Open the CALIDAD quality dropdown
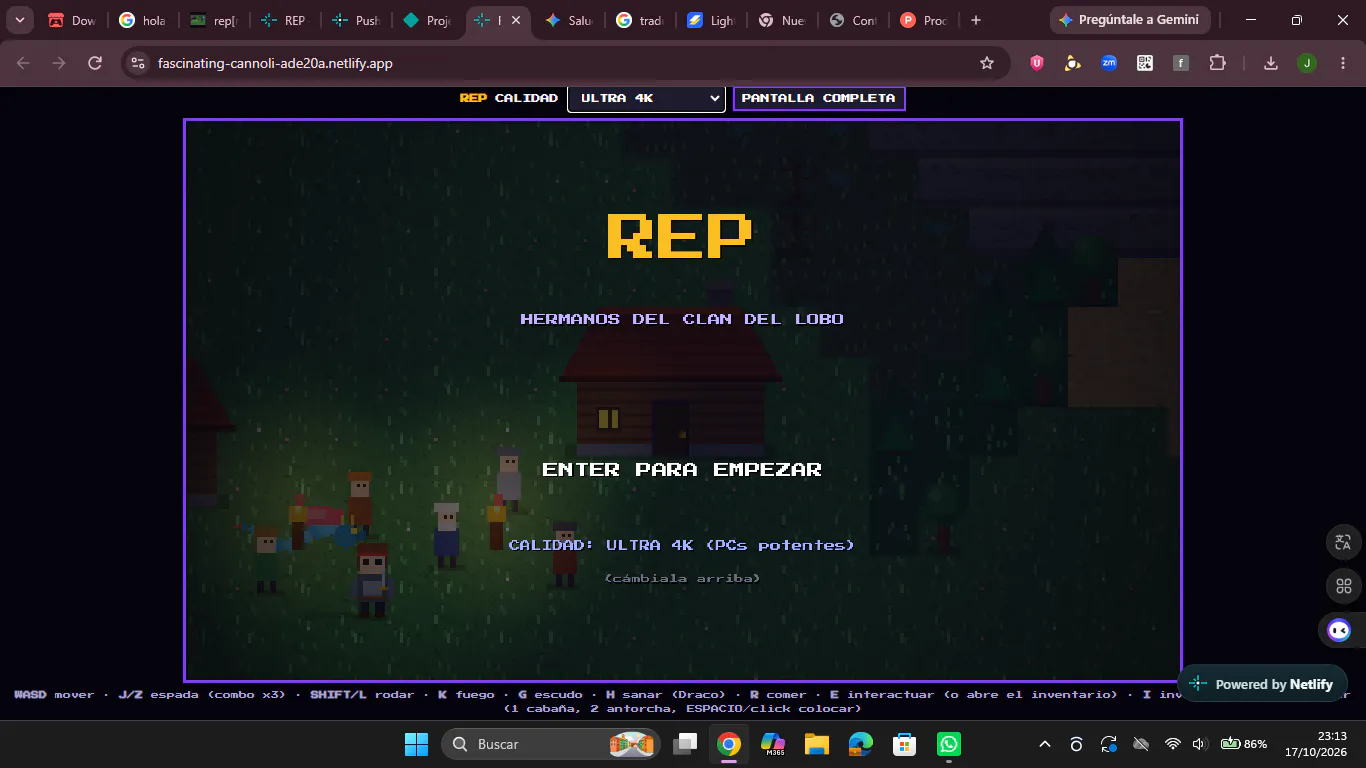 646,98
